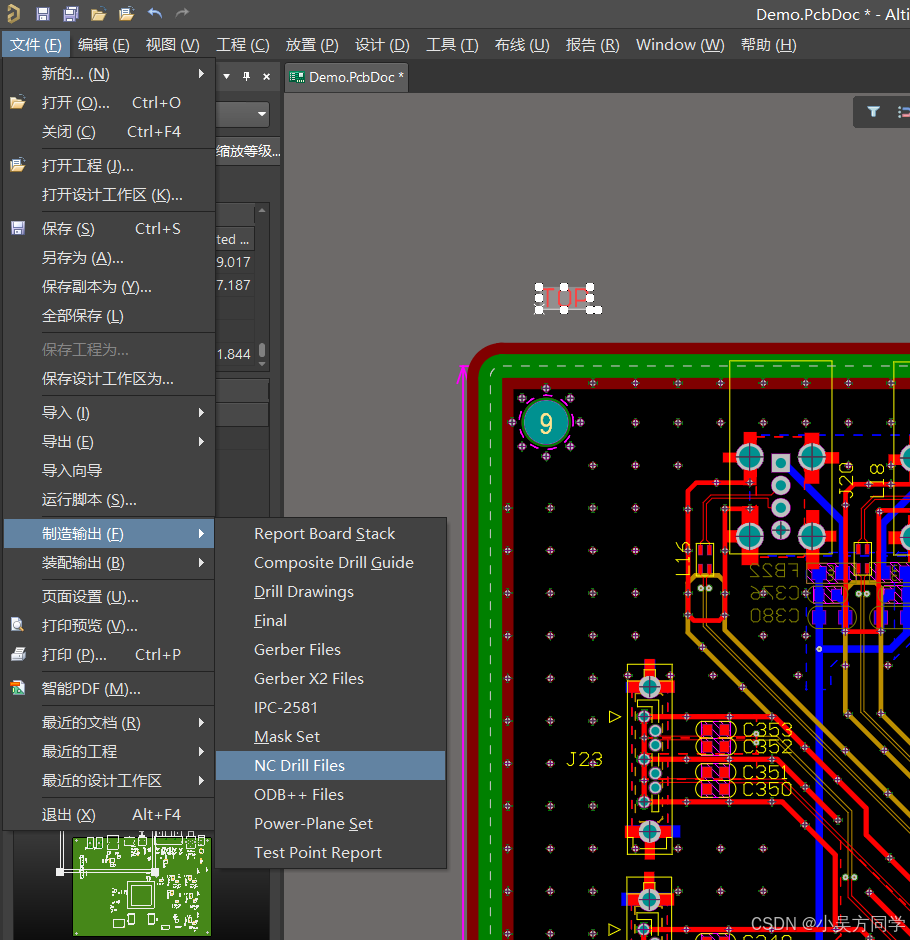Image resolution: width=910 pixels, height=940 pixels.
Task: Select Gerber Files in submenu
Action: click(330, 650)
